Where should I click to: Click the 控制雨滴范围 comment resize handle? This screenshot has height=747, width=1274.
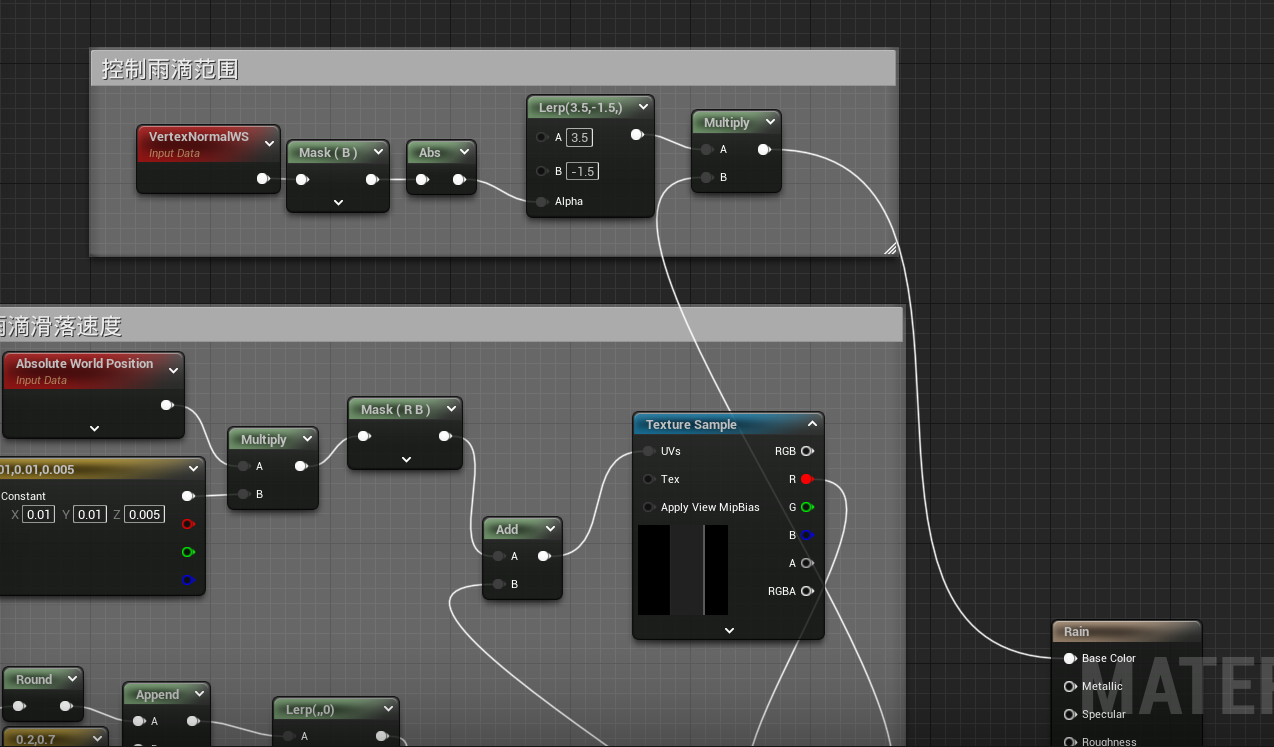[890, 249]
